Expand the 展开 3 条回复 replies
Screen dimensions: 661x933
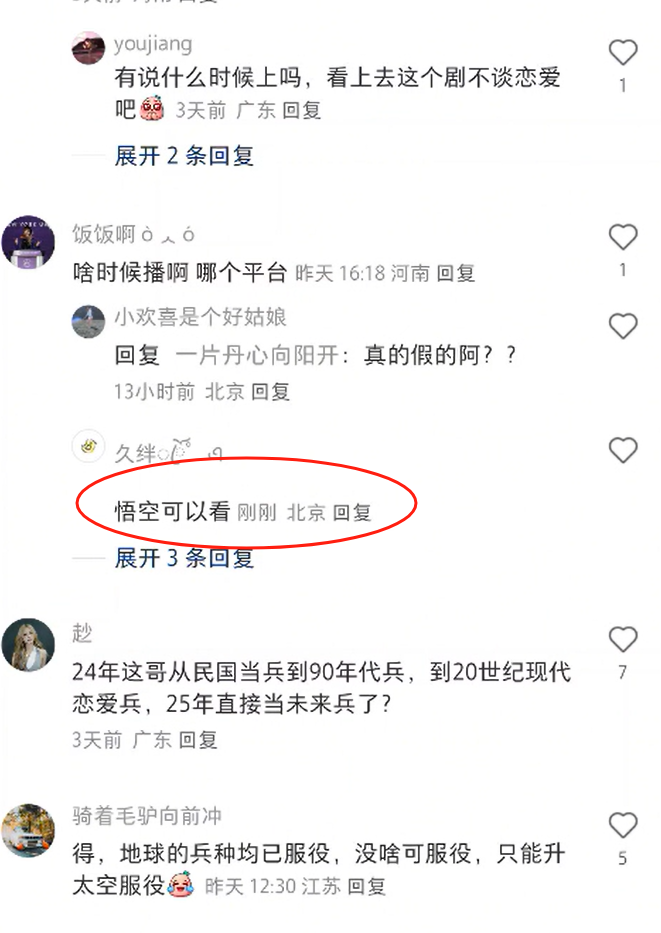coord(184,558)
